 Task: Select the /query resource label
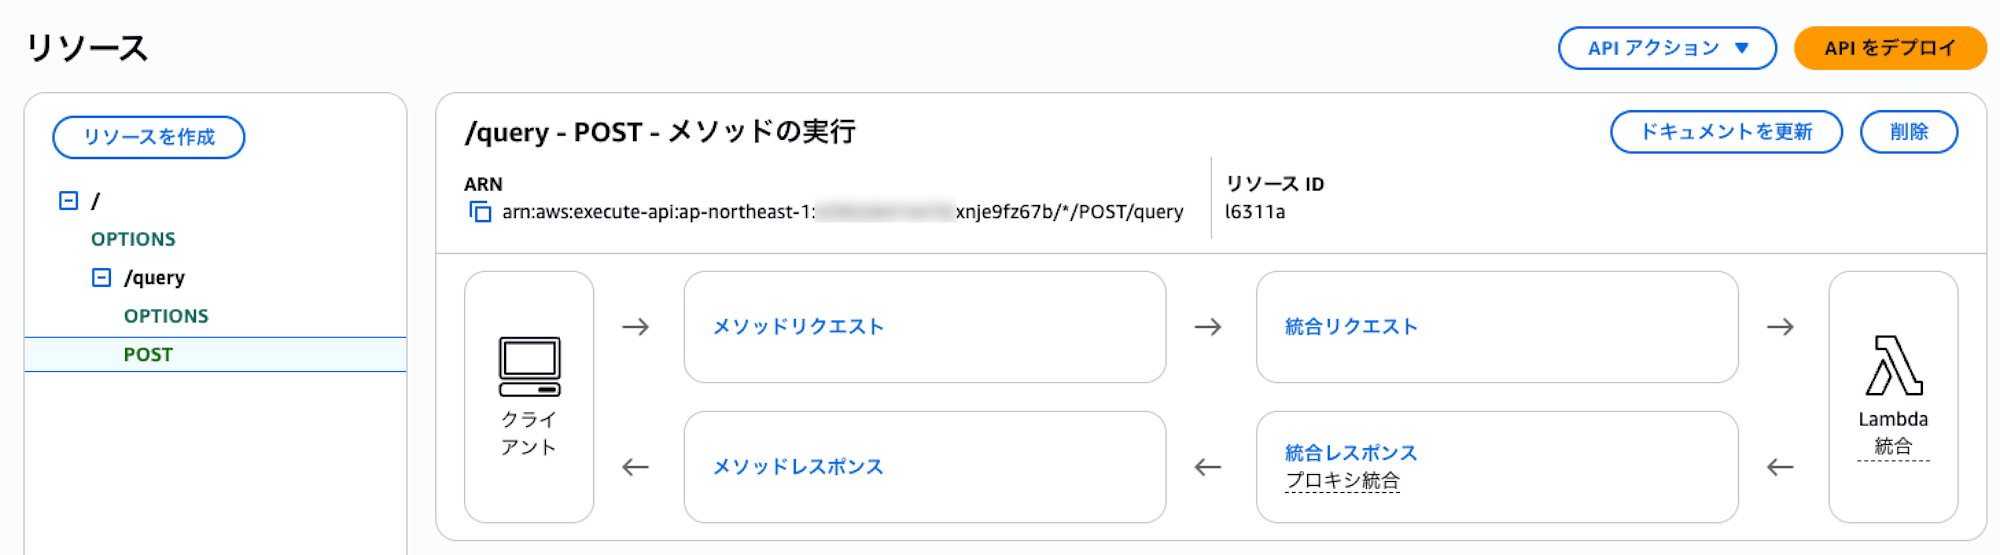point(154,278)
